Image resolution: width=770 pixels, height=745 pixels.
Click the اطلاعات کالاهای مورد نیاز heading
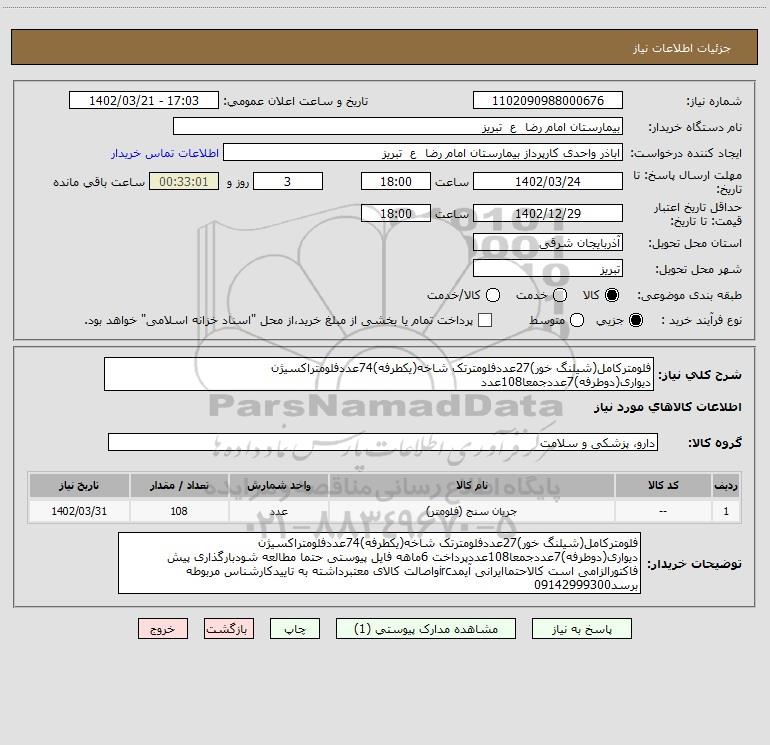(667, 407)
